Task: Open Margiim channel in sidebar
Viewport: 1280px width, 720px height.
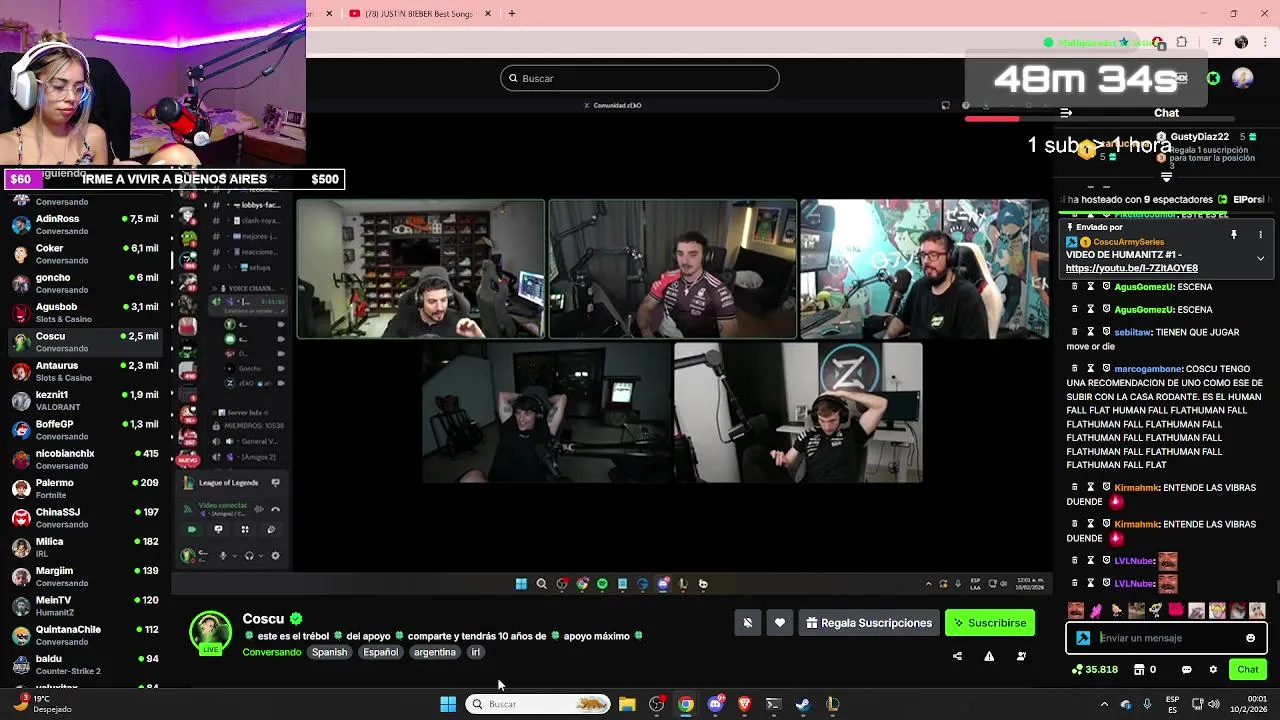Action: click(x=85, y=576)
